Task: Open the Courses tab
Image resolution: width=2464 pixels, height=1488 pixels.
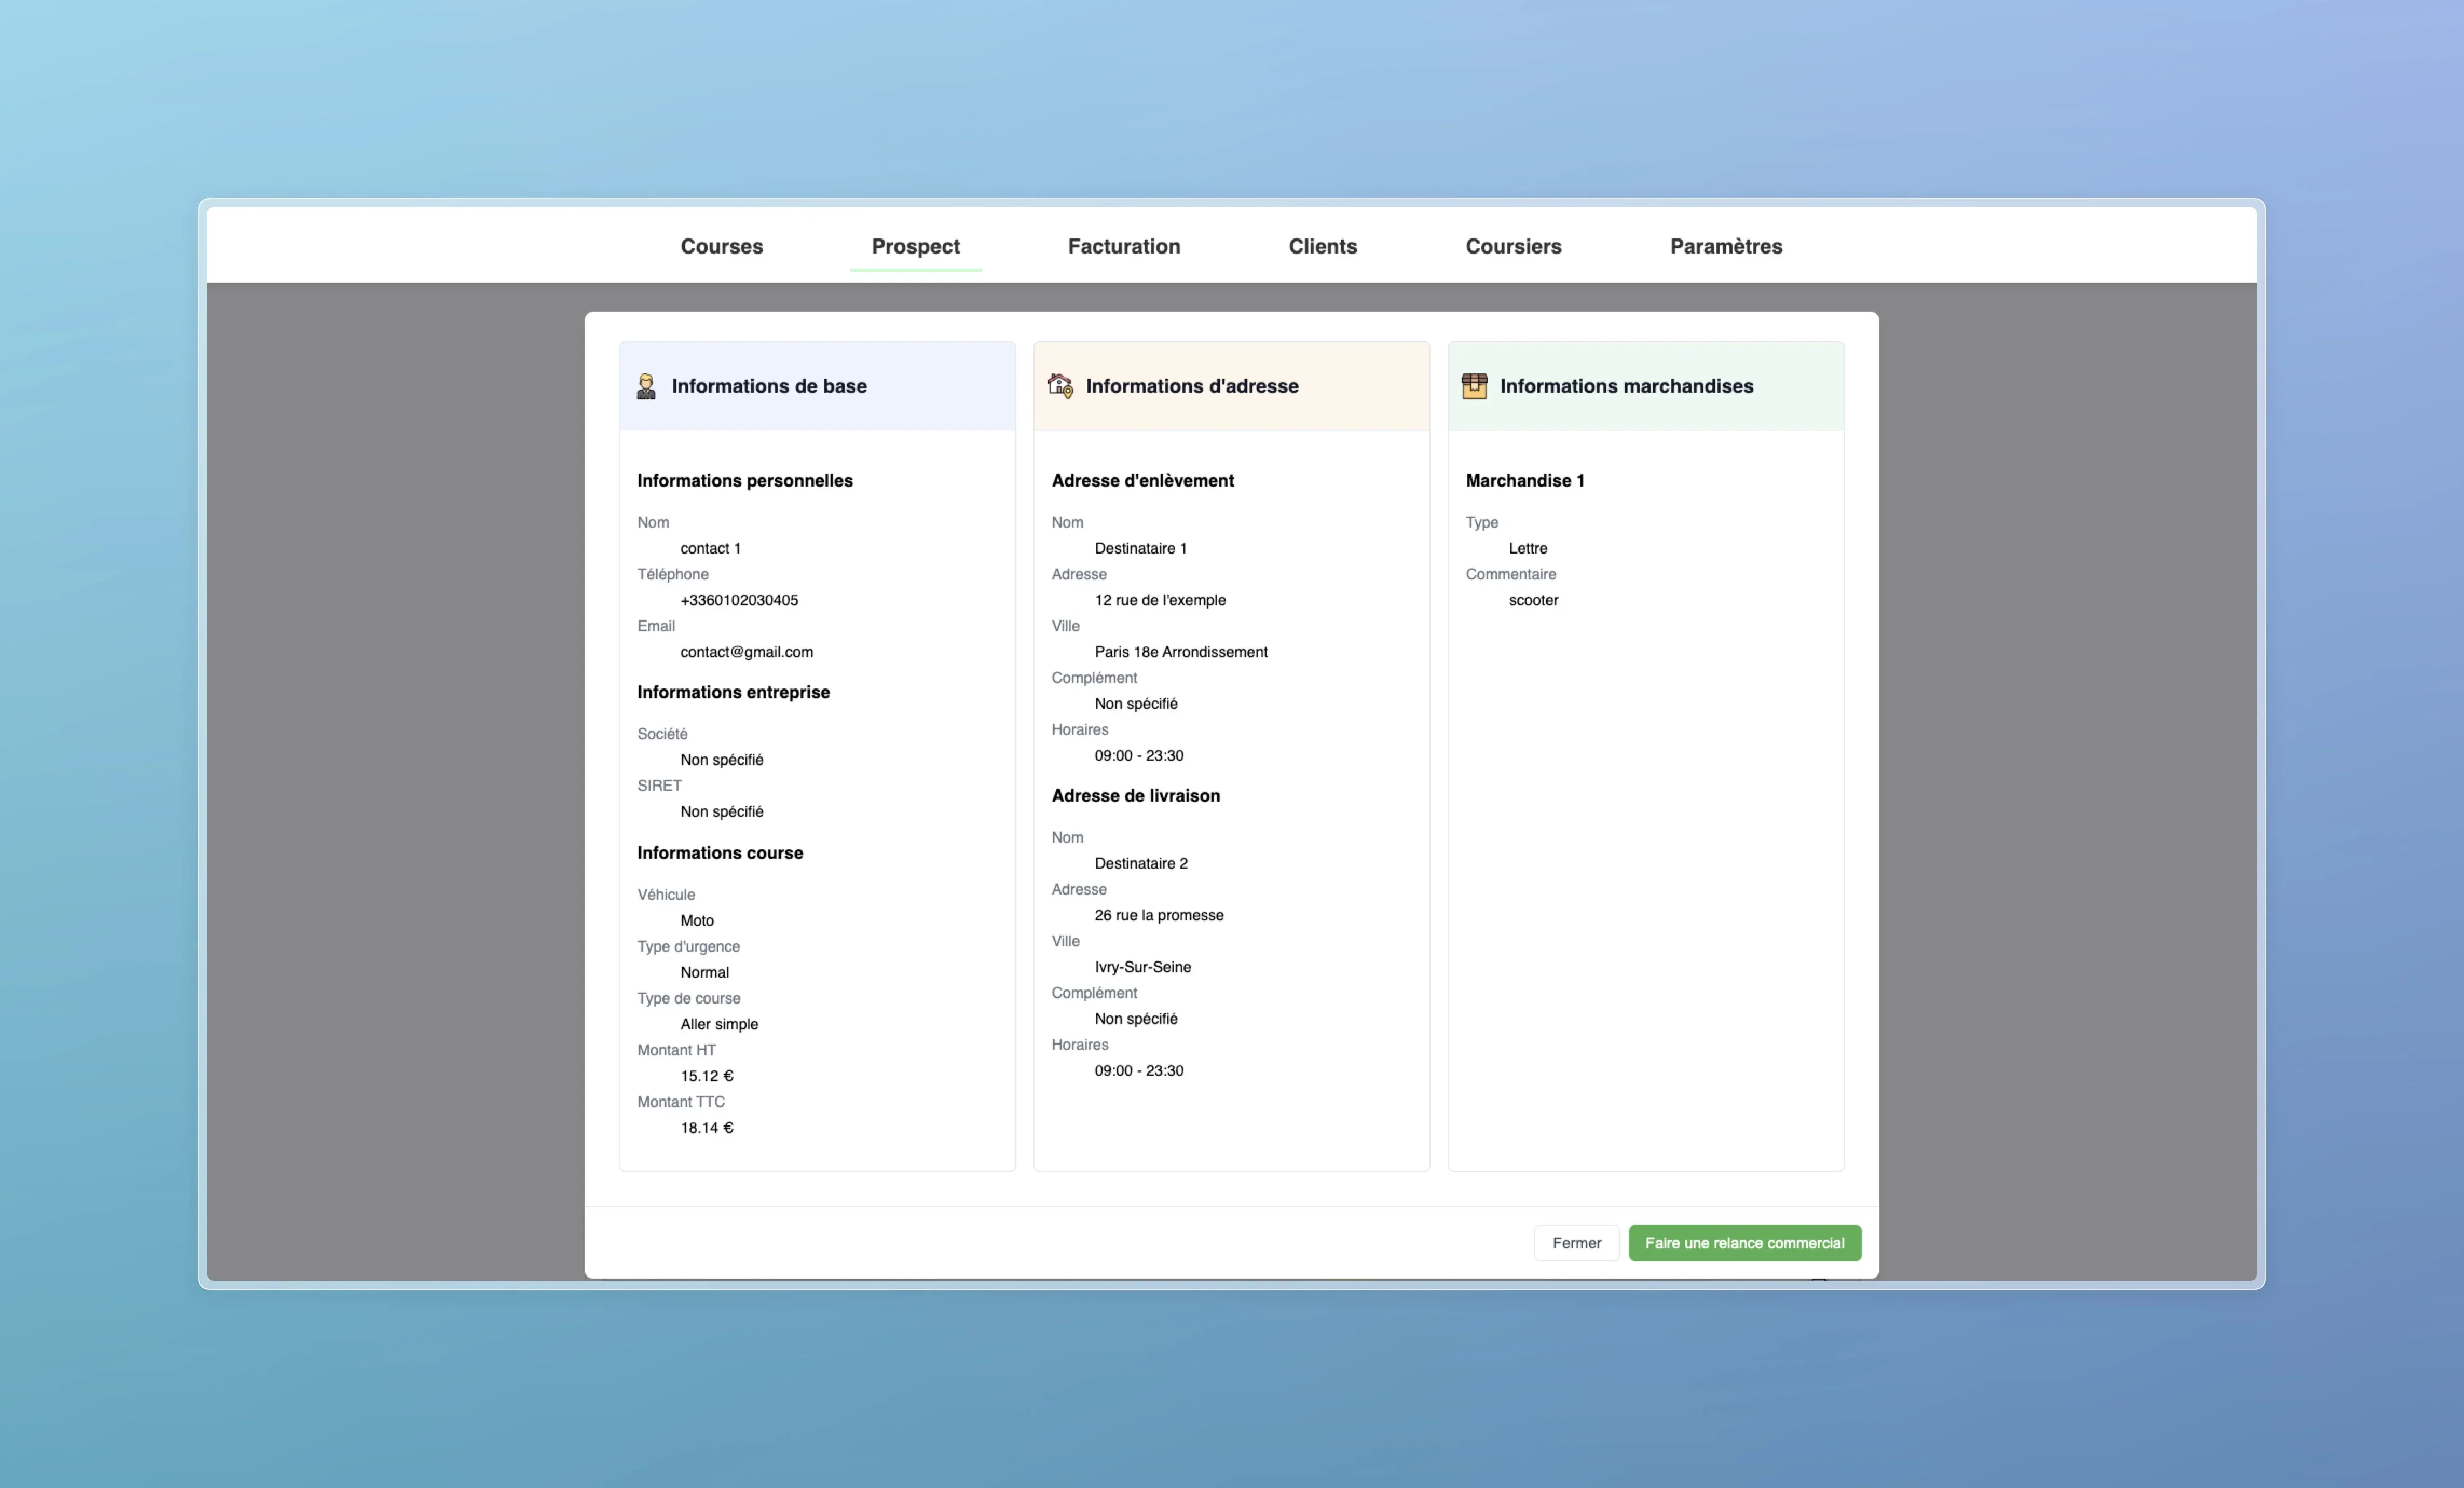Action: (x=721, y=246)
